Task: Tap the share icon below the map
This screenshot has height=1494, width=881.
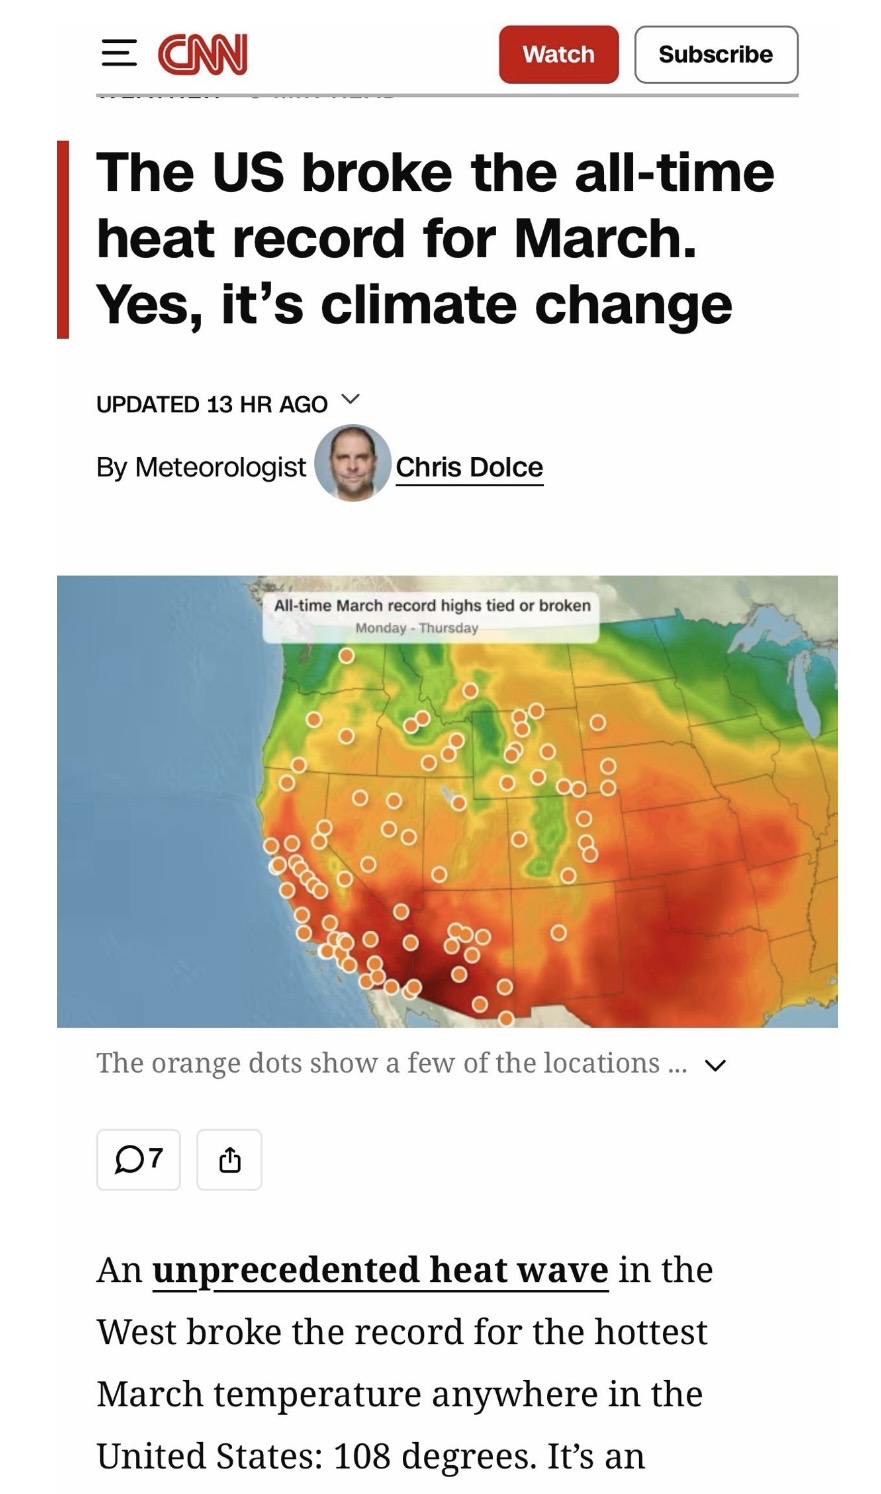Action: [x=229, y=1159]
